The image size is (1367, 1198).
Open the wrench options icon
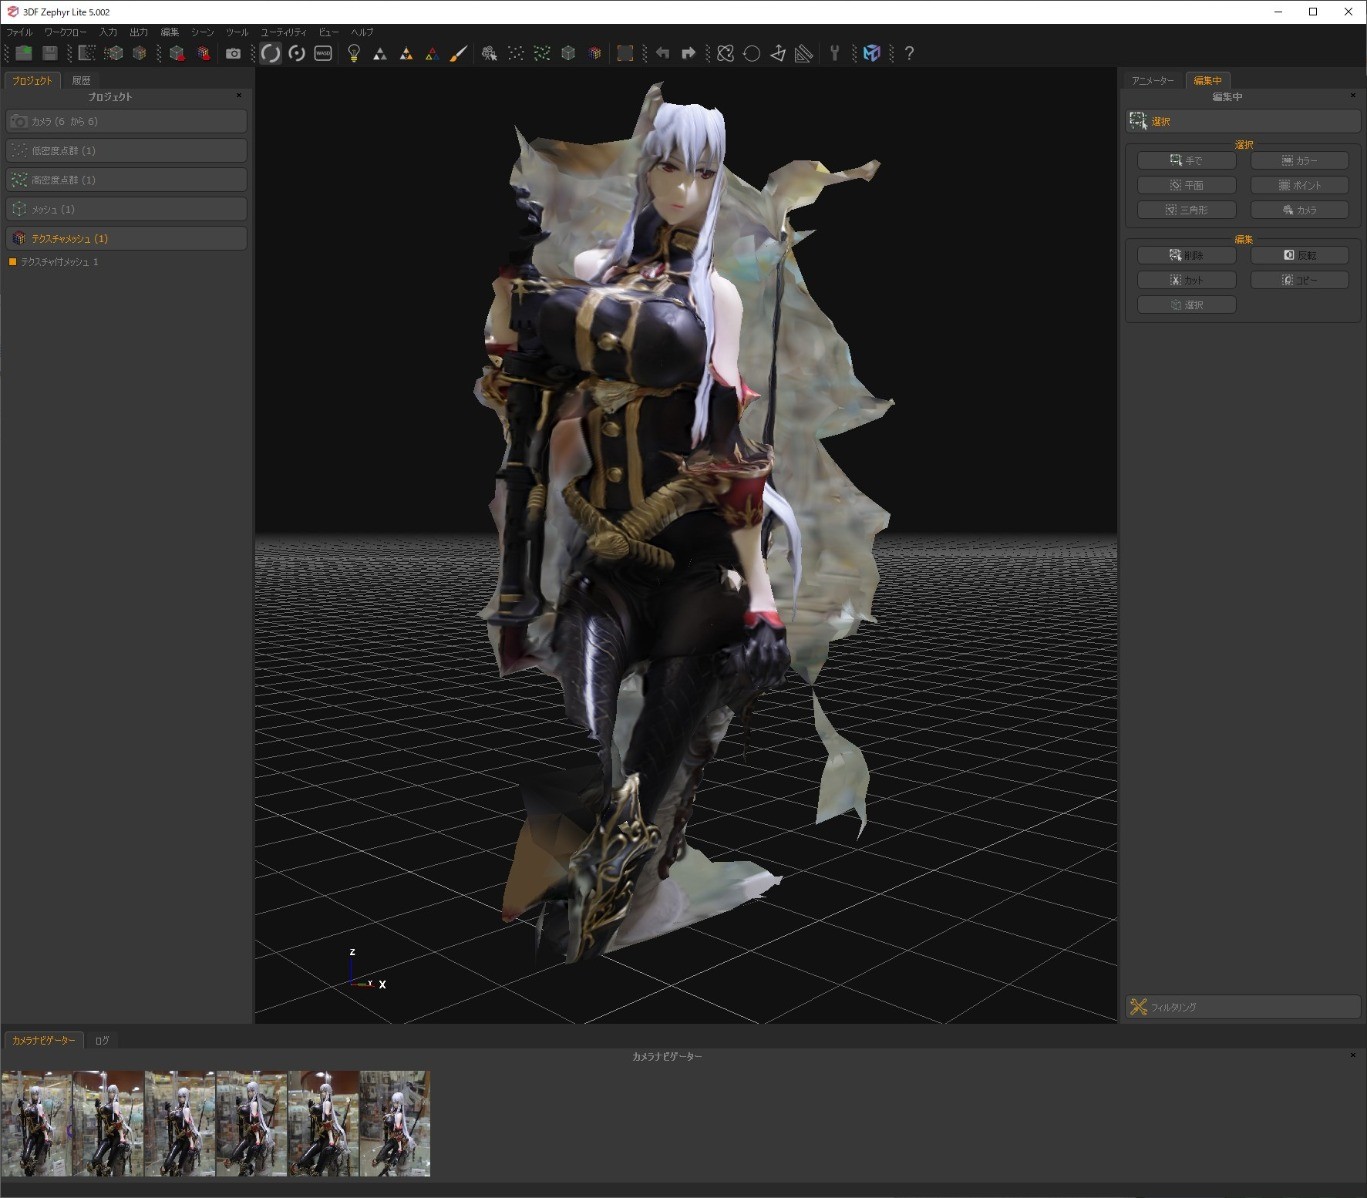(x=835, y=53)
